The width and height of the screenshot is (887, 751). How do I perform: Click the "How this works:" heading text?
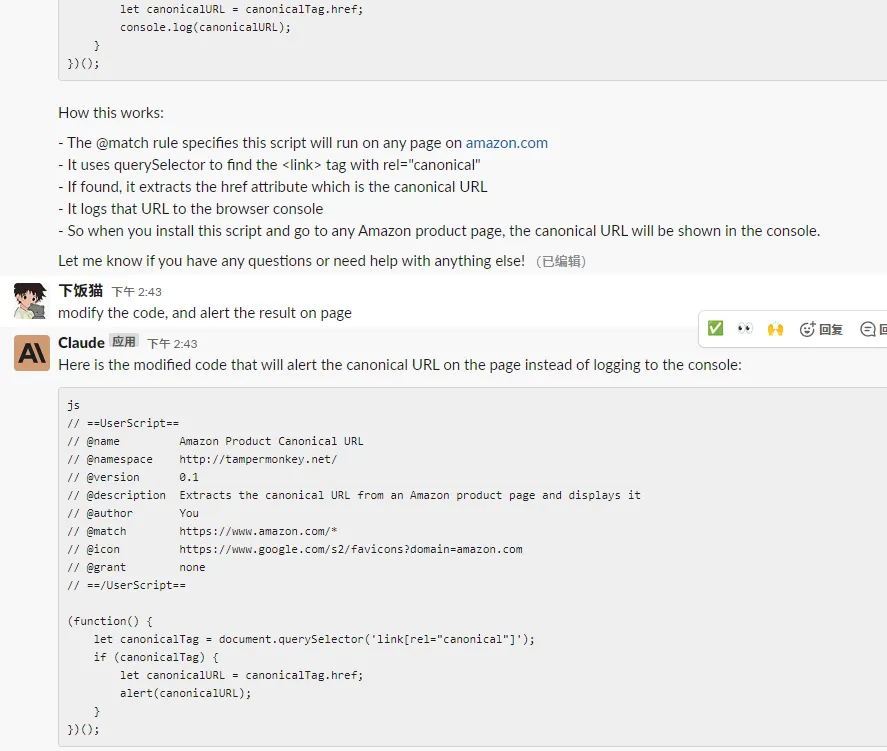click(x=111, y=113)
